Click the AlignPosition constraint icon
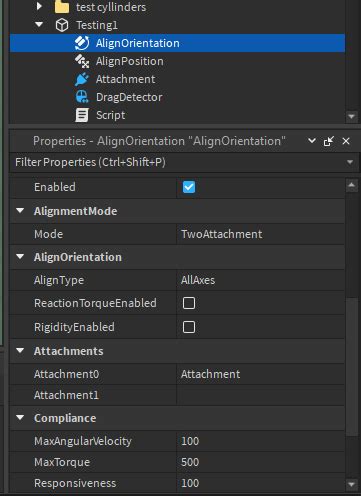 82,61
